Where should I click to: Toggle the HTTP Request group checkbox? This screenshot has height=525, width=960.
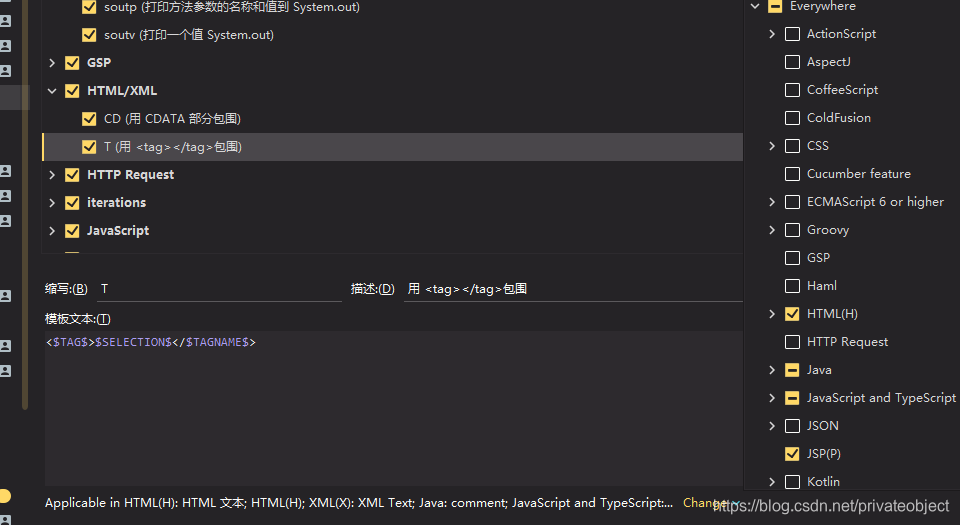tap(72, 175)
